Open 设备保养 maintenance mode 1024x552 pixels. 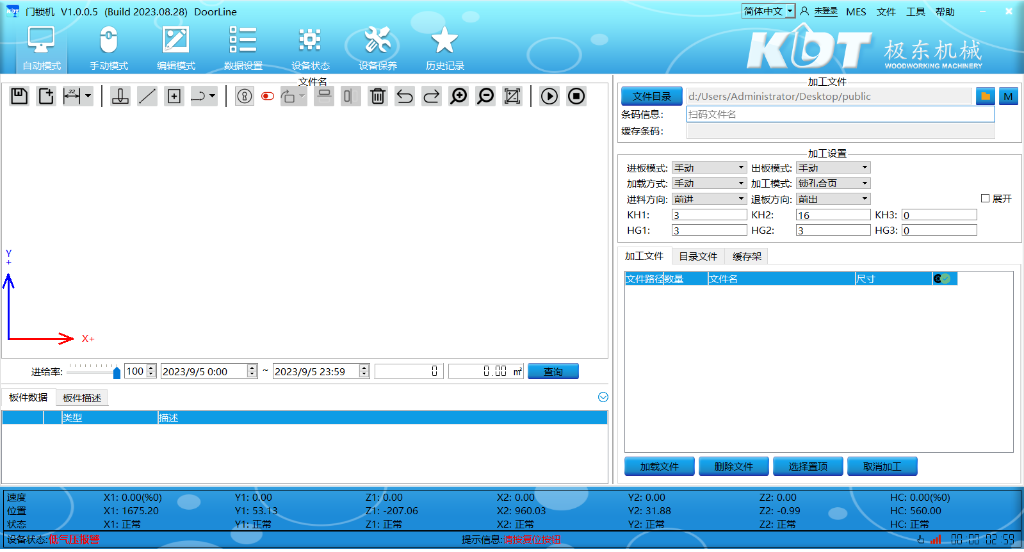tap(377, 49)
